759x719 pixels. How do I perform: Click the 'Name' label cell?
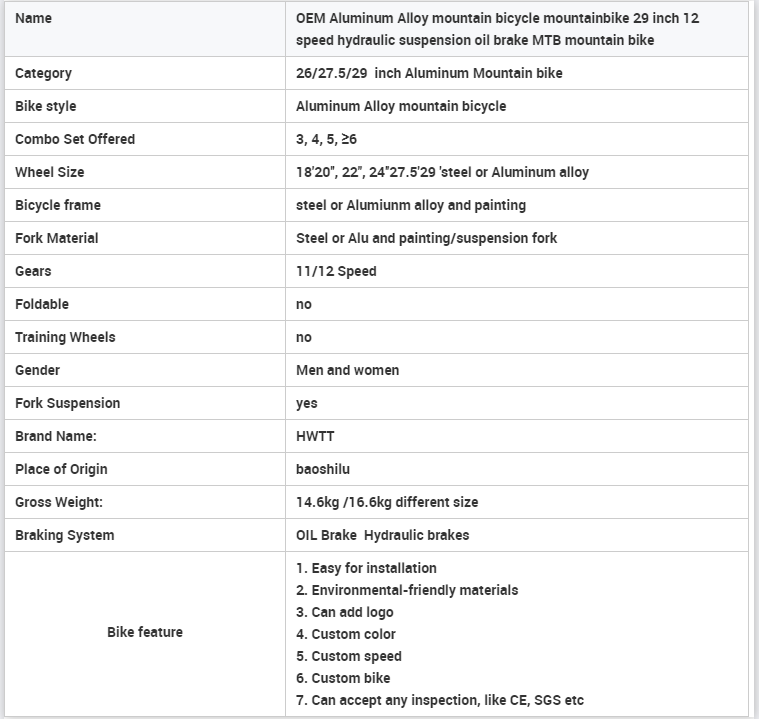point(34,18)
